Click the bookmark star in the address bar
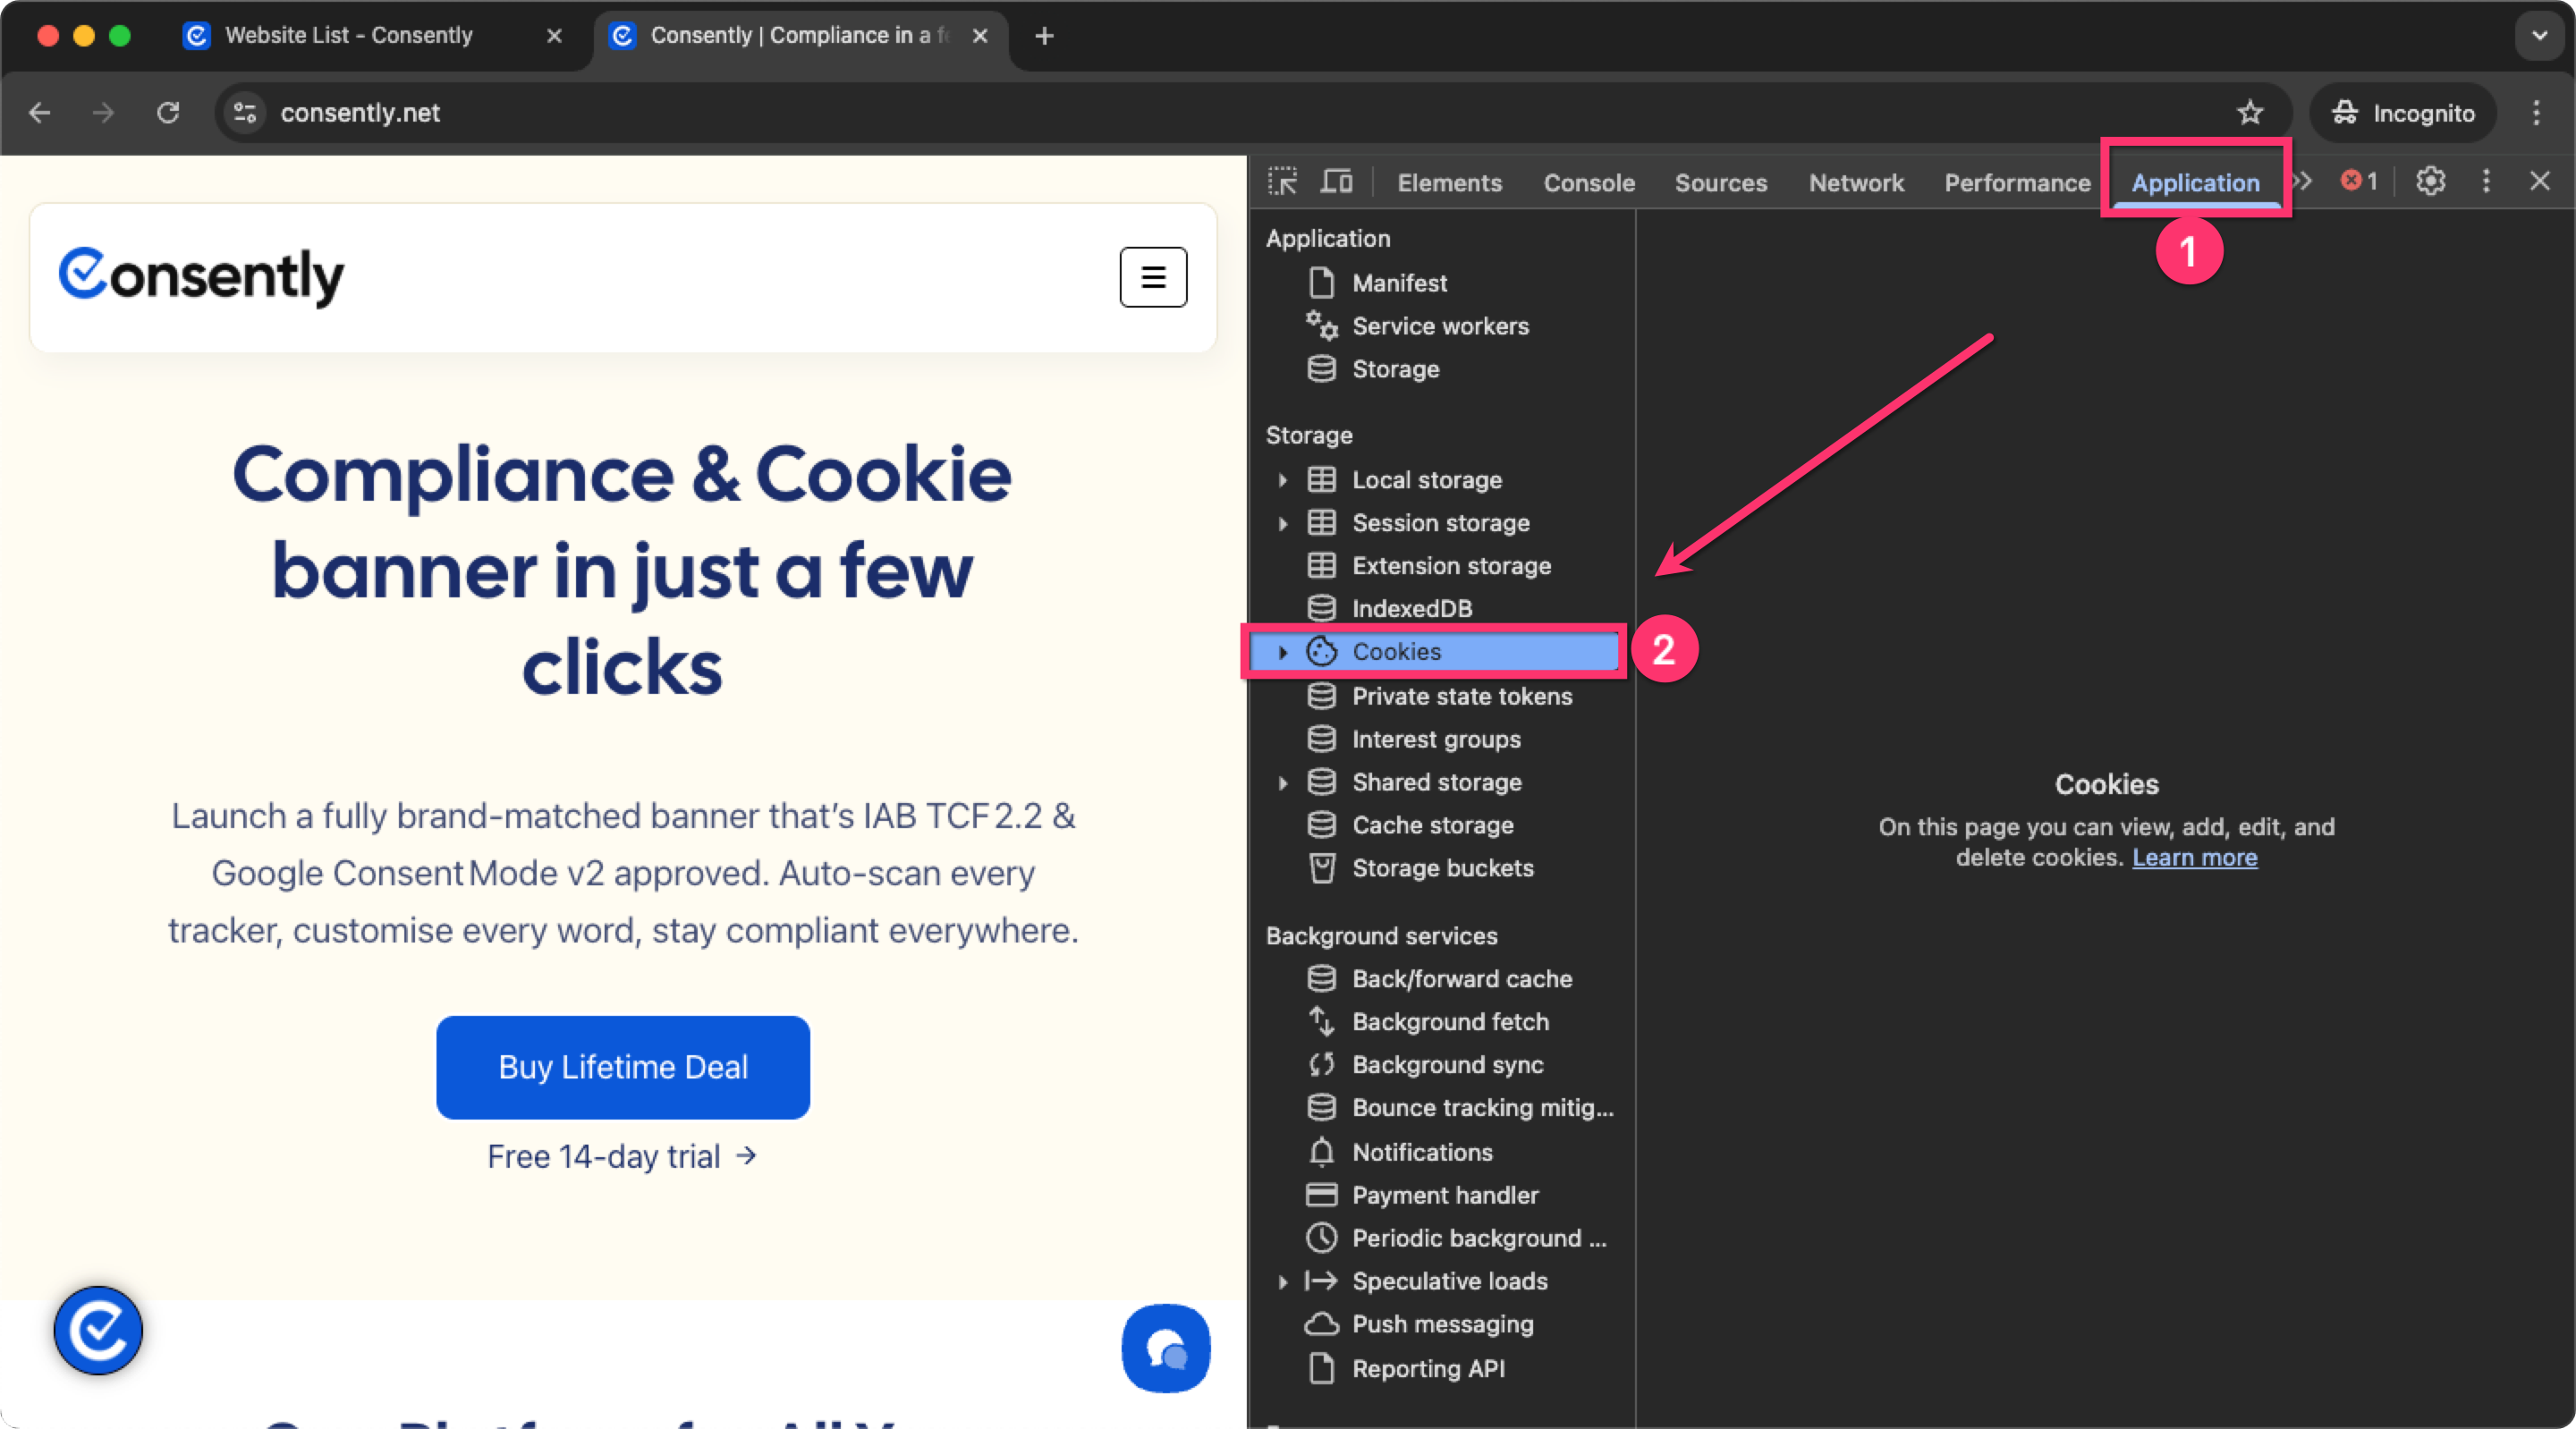Image resolution: width=2576 pixels, height=1429 pixels. pyautogui.click(x=2251, y=113)
